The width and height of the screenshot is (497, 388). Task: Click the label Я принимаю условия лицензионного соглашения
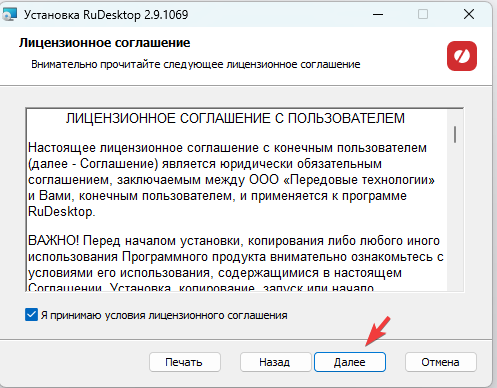[164, 315]
